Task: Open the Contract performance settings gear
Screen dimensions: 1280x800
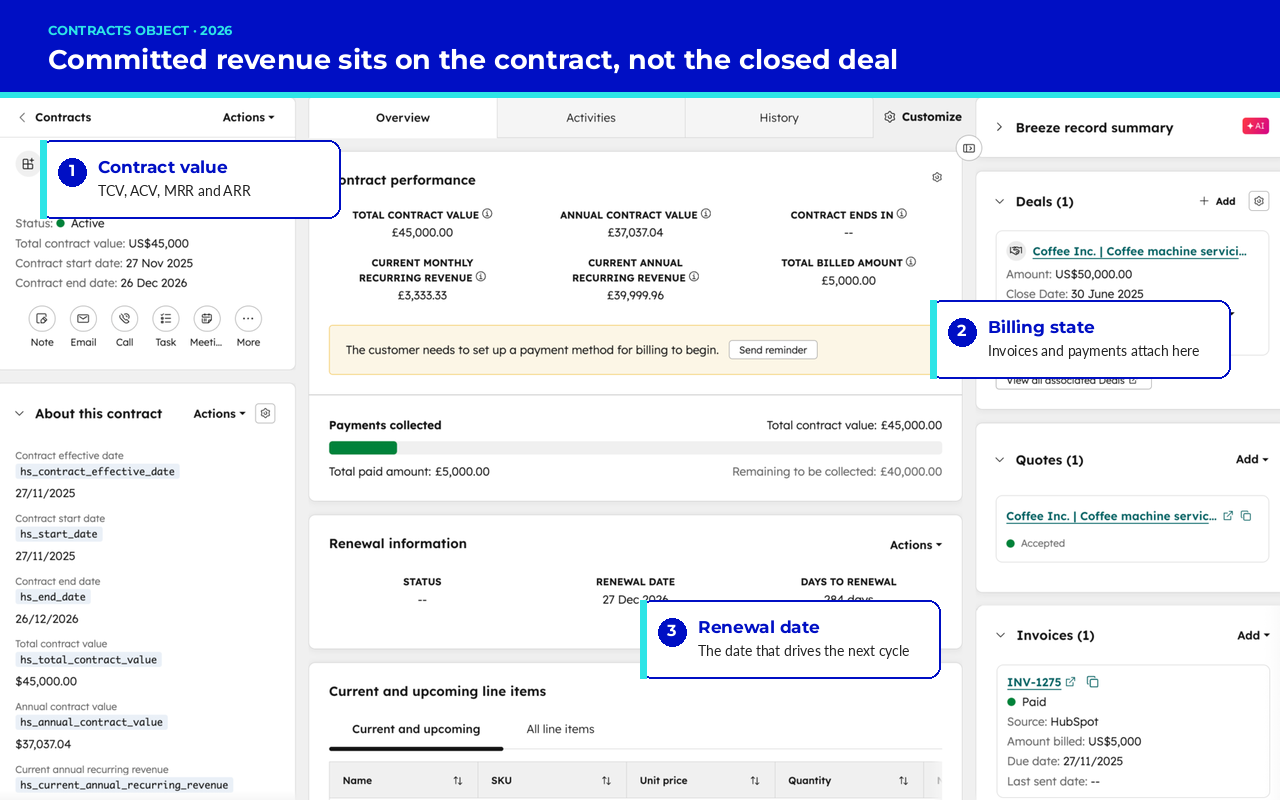Action: click(937, 177)
